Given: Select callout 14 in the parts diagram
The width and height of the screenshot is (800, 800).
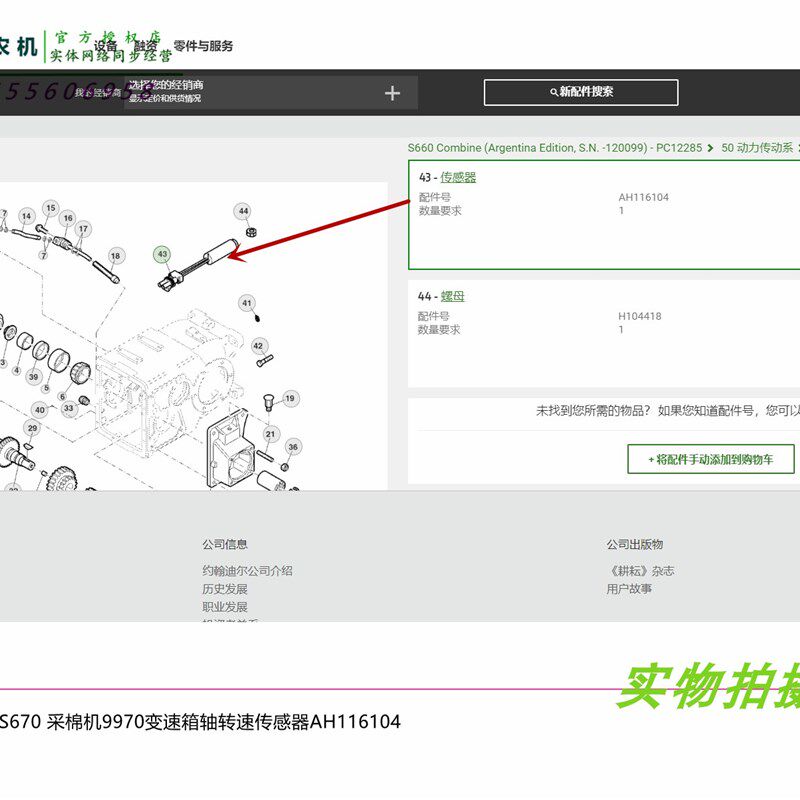Looking at the screenshot, I should click(27, 216).
